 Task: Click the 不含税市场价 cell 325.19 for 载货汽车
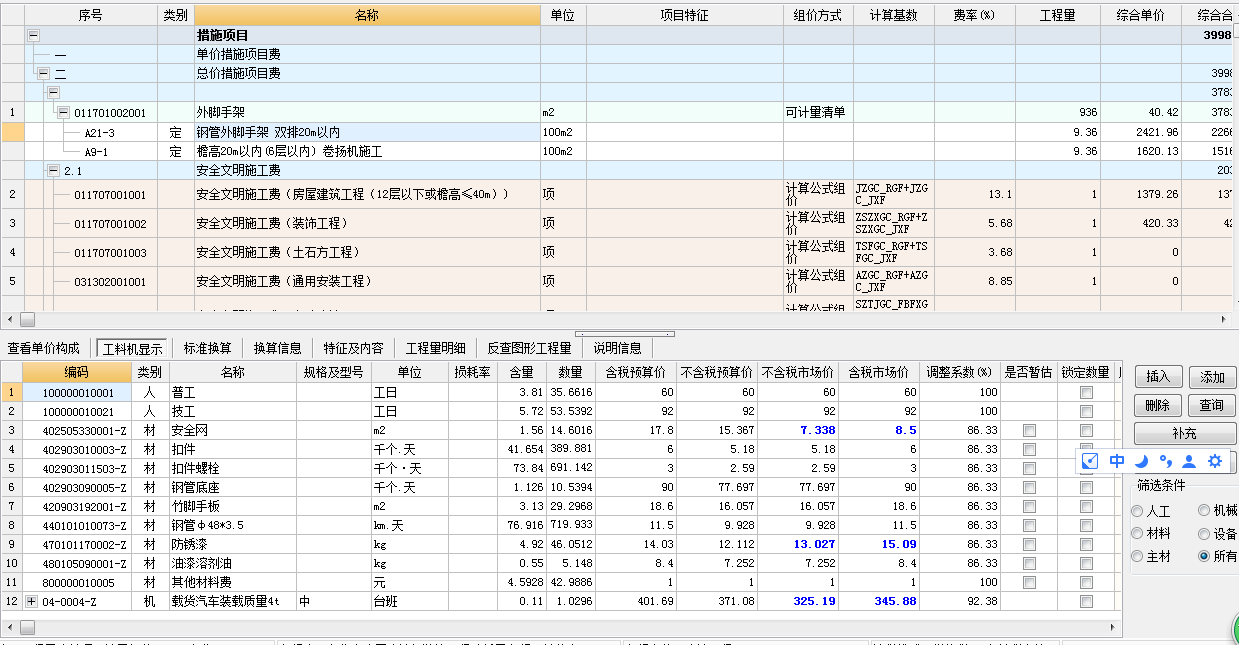[797, 601]
